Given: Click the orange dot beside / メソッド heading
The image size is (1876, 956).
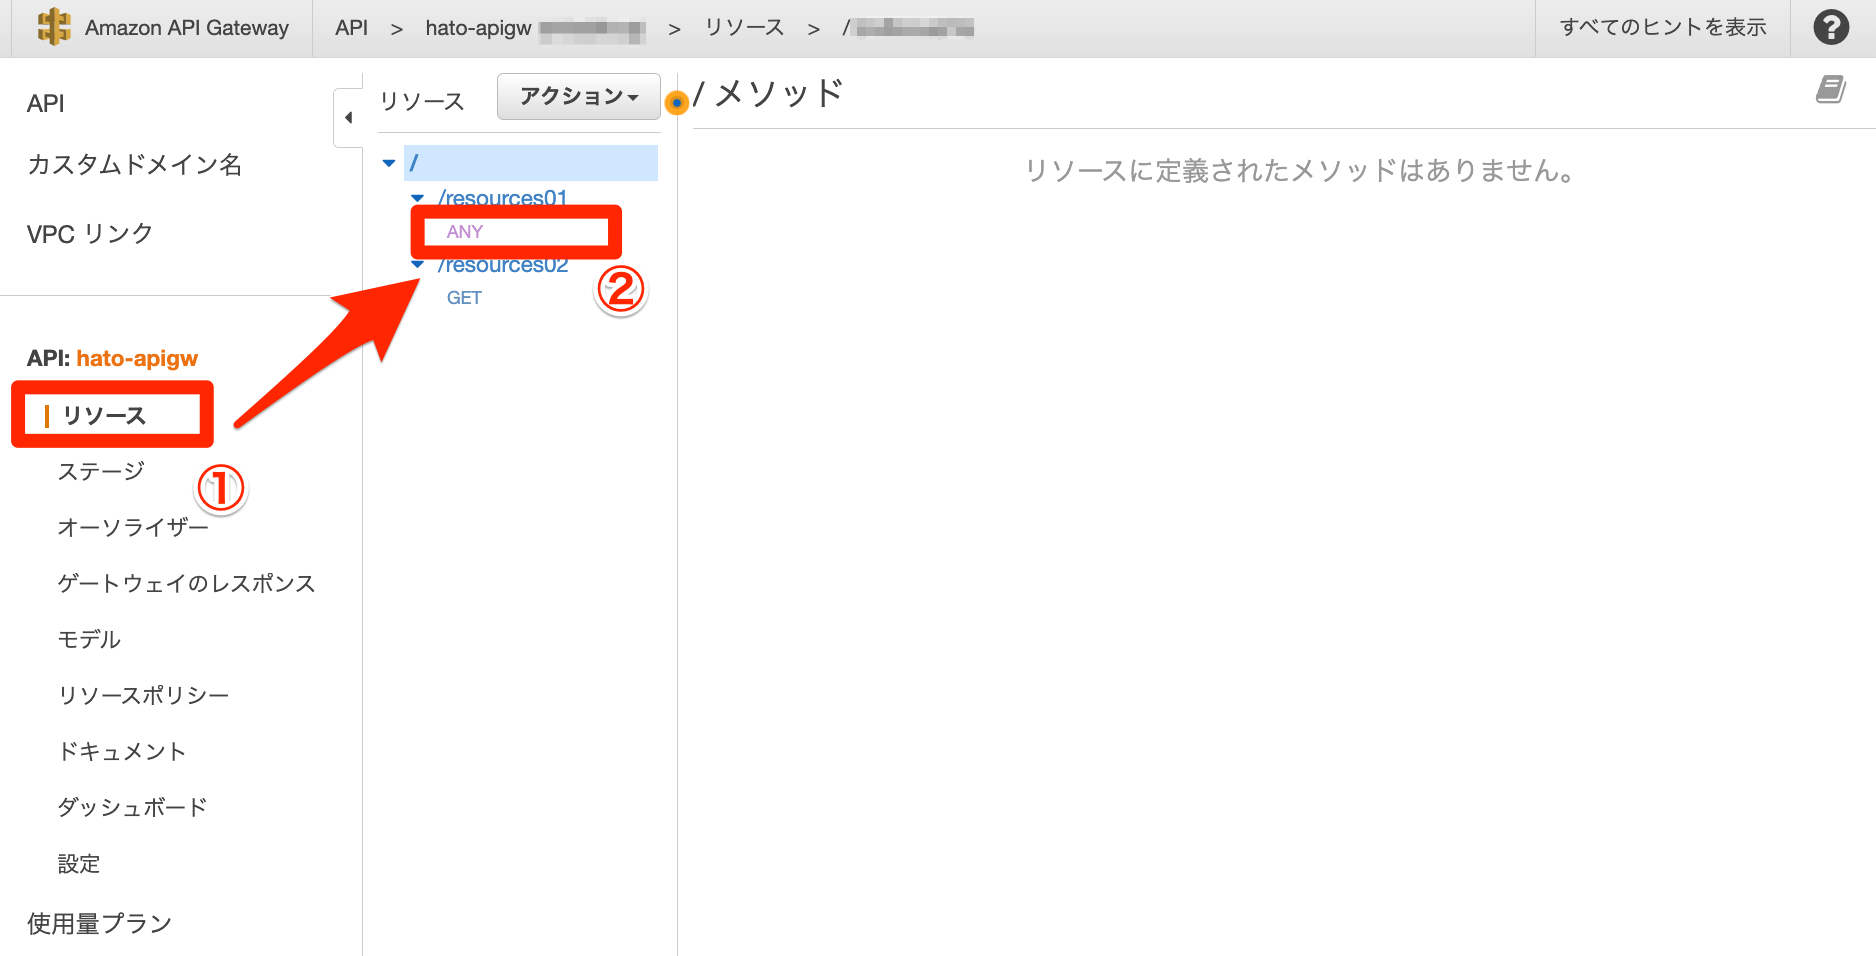Looking at the screenshot, I should coord(678,104).
